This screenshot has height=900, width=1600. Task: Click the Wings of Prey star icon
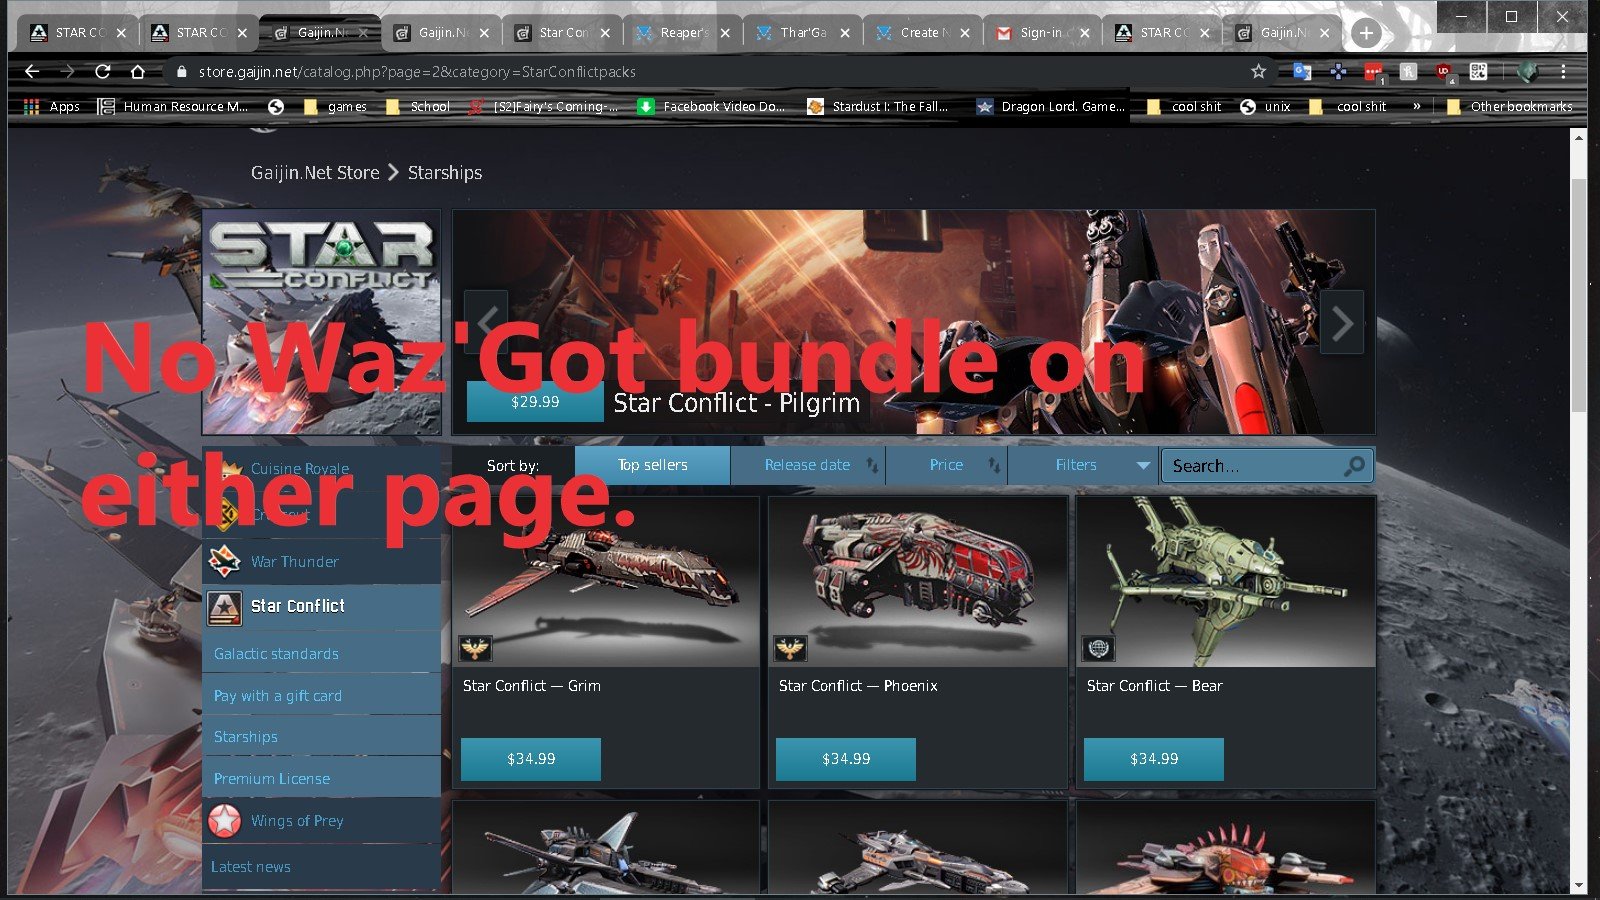pyautogui.click(x=224, y=821)
